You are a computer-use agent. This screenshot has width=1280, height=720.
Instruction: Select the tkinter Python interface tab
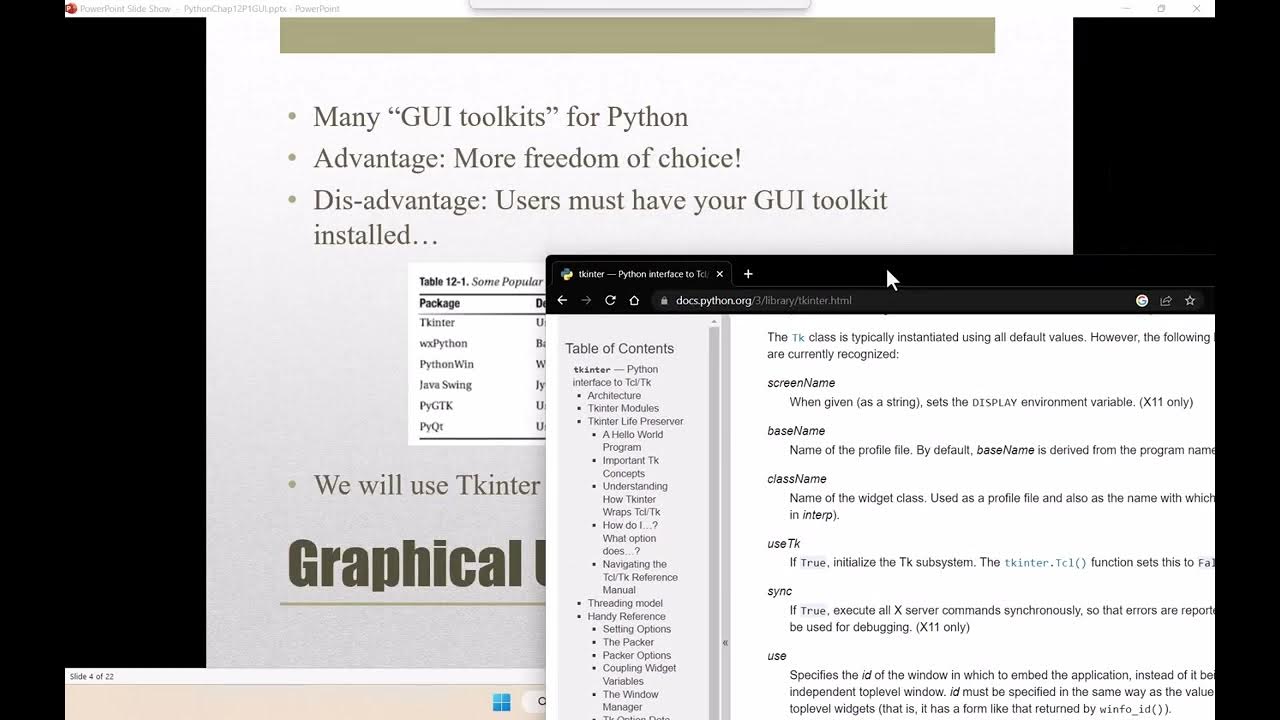click(x=641, y=274)
